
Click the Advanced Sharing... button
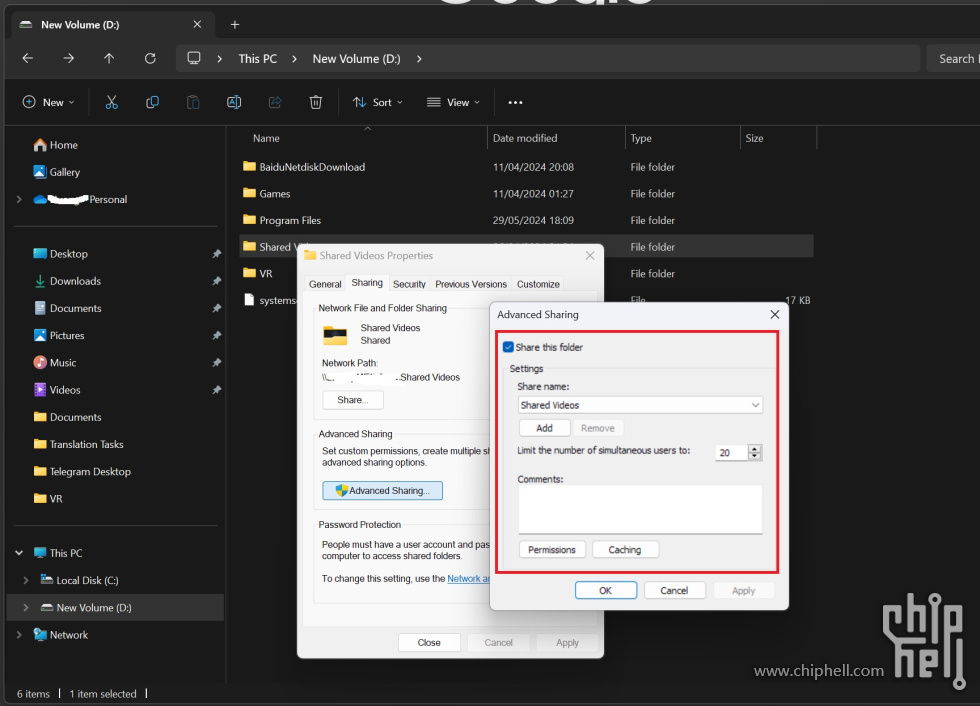382,490
